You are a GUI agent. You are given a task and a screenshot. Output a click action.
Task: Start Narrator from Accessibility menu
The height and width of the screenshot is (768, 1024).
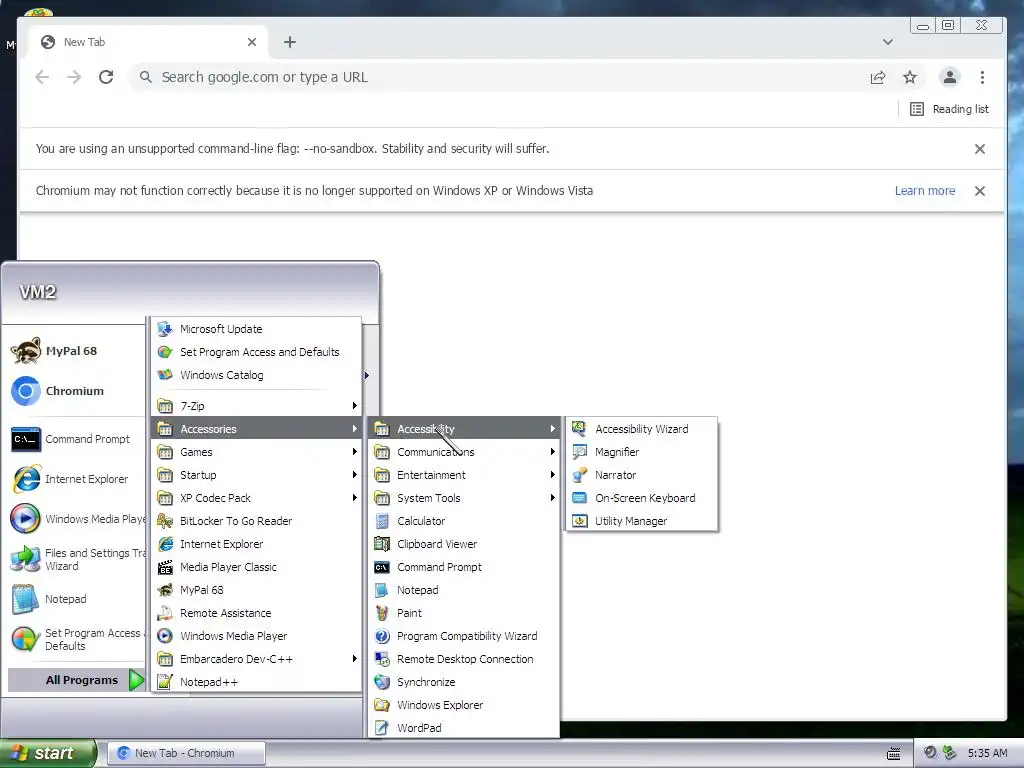[x=642, y=475]
